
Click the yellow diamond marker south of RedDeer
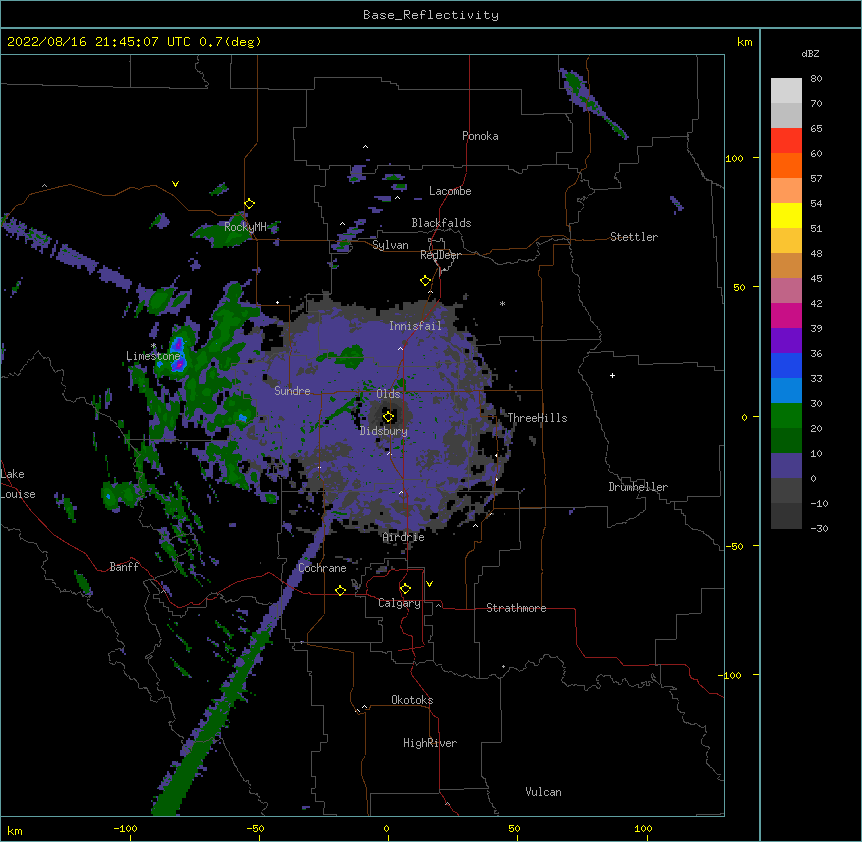(426, 281)
